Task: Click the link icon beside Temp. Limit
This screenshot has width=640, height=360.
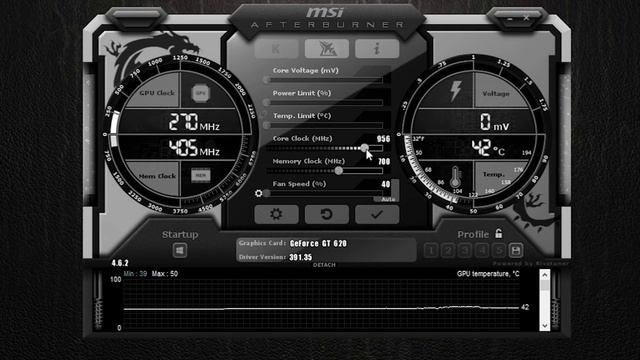Action: pos(264,114)
